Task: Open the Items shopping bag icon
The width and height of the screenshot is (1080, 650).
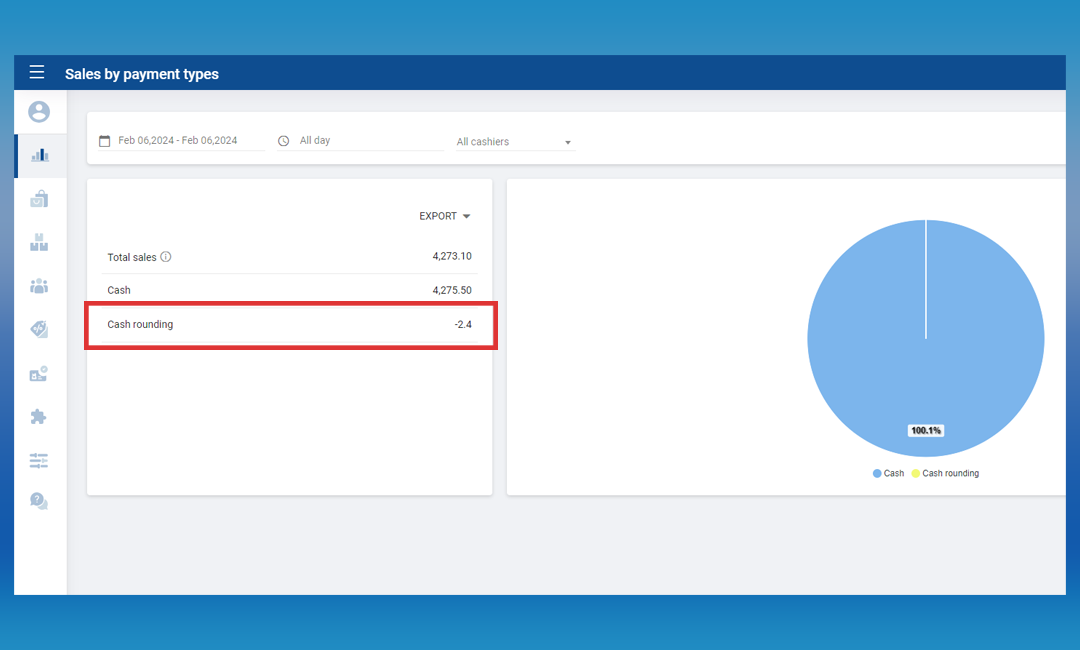Action: pos(39,199)
